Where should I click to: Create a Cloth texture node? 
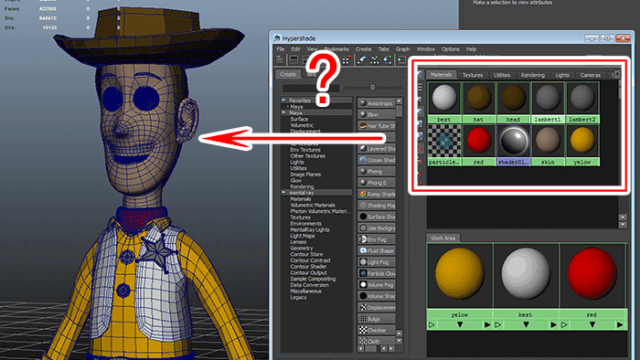click(x=376, y=341)
